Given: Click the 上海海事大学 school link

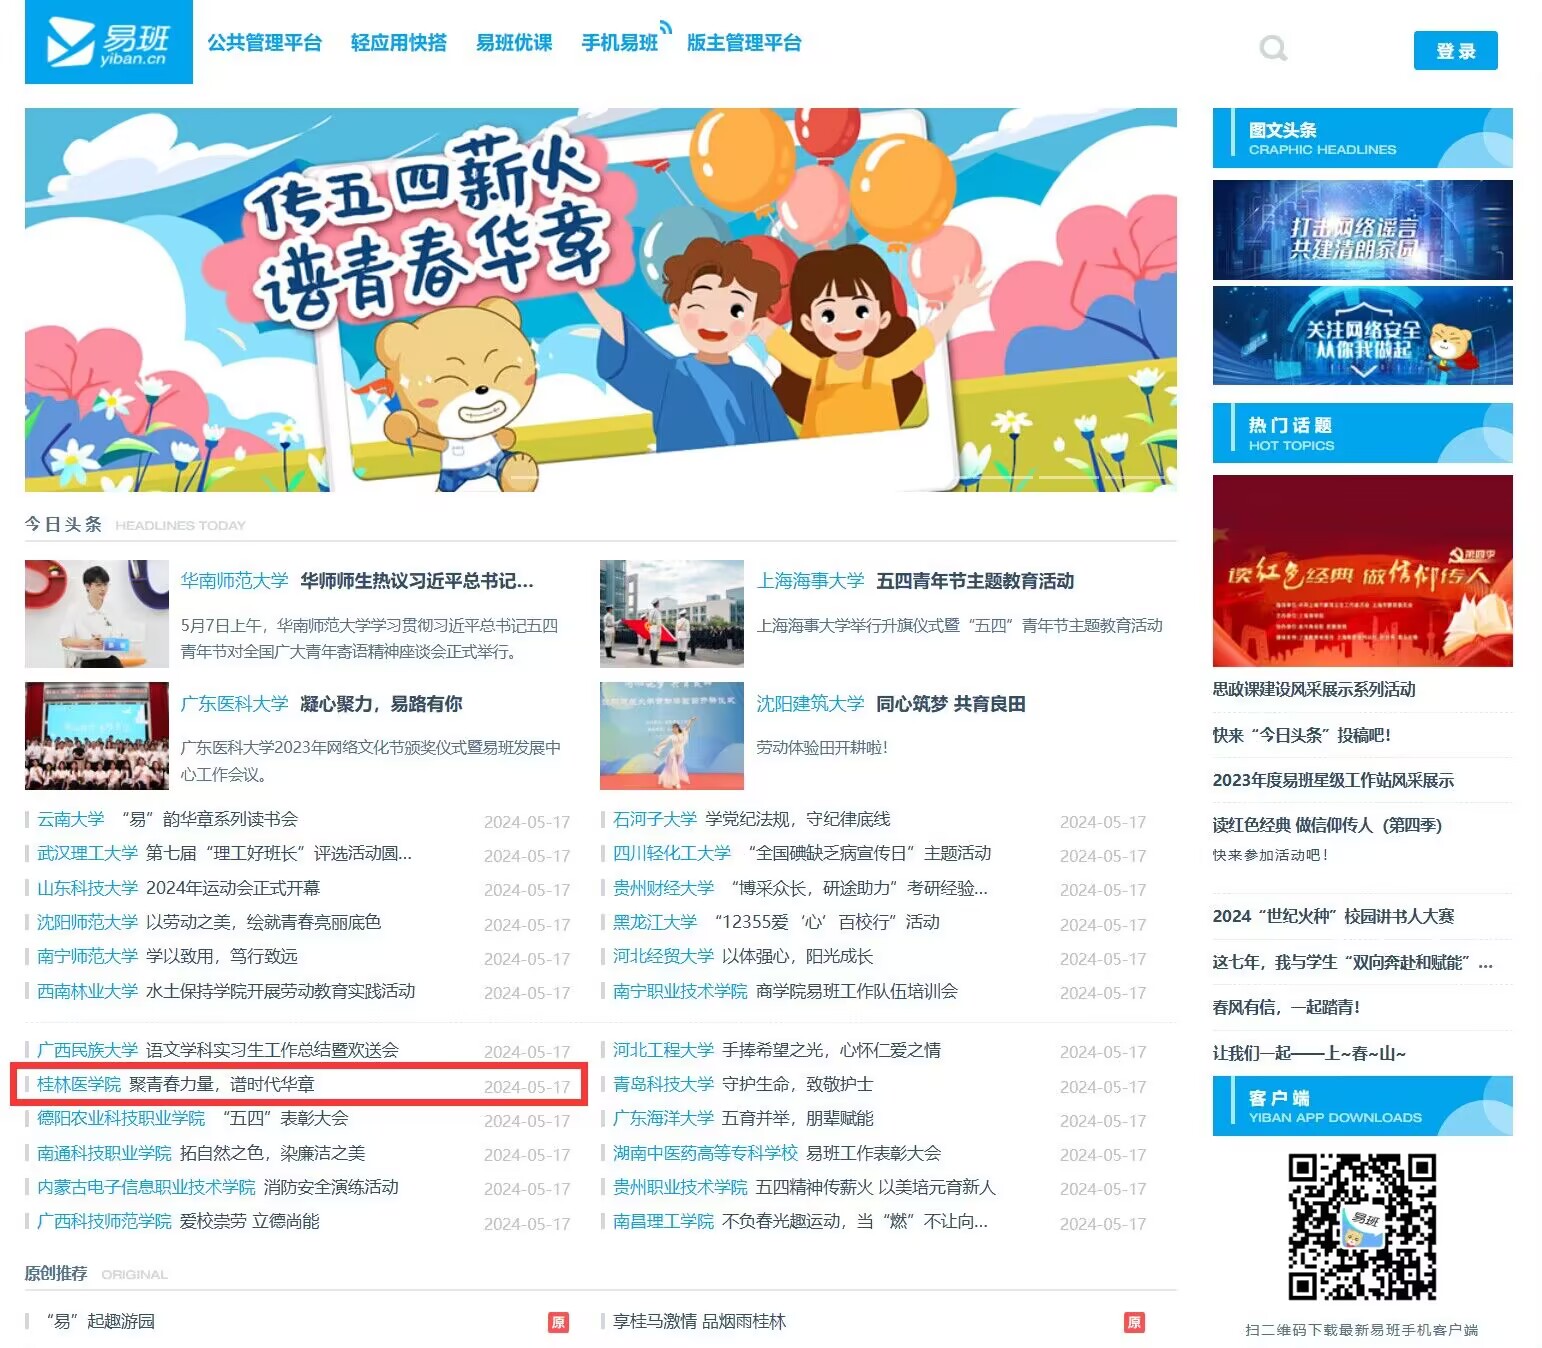Looking at the screenshot, I should click(810, 581).
